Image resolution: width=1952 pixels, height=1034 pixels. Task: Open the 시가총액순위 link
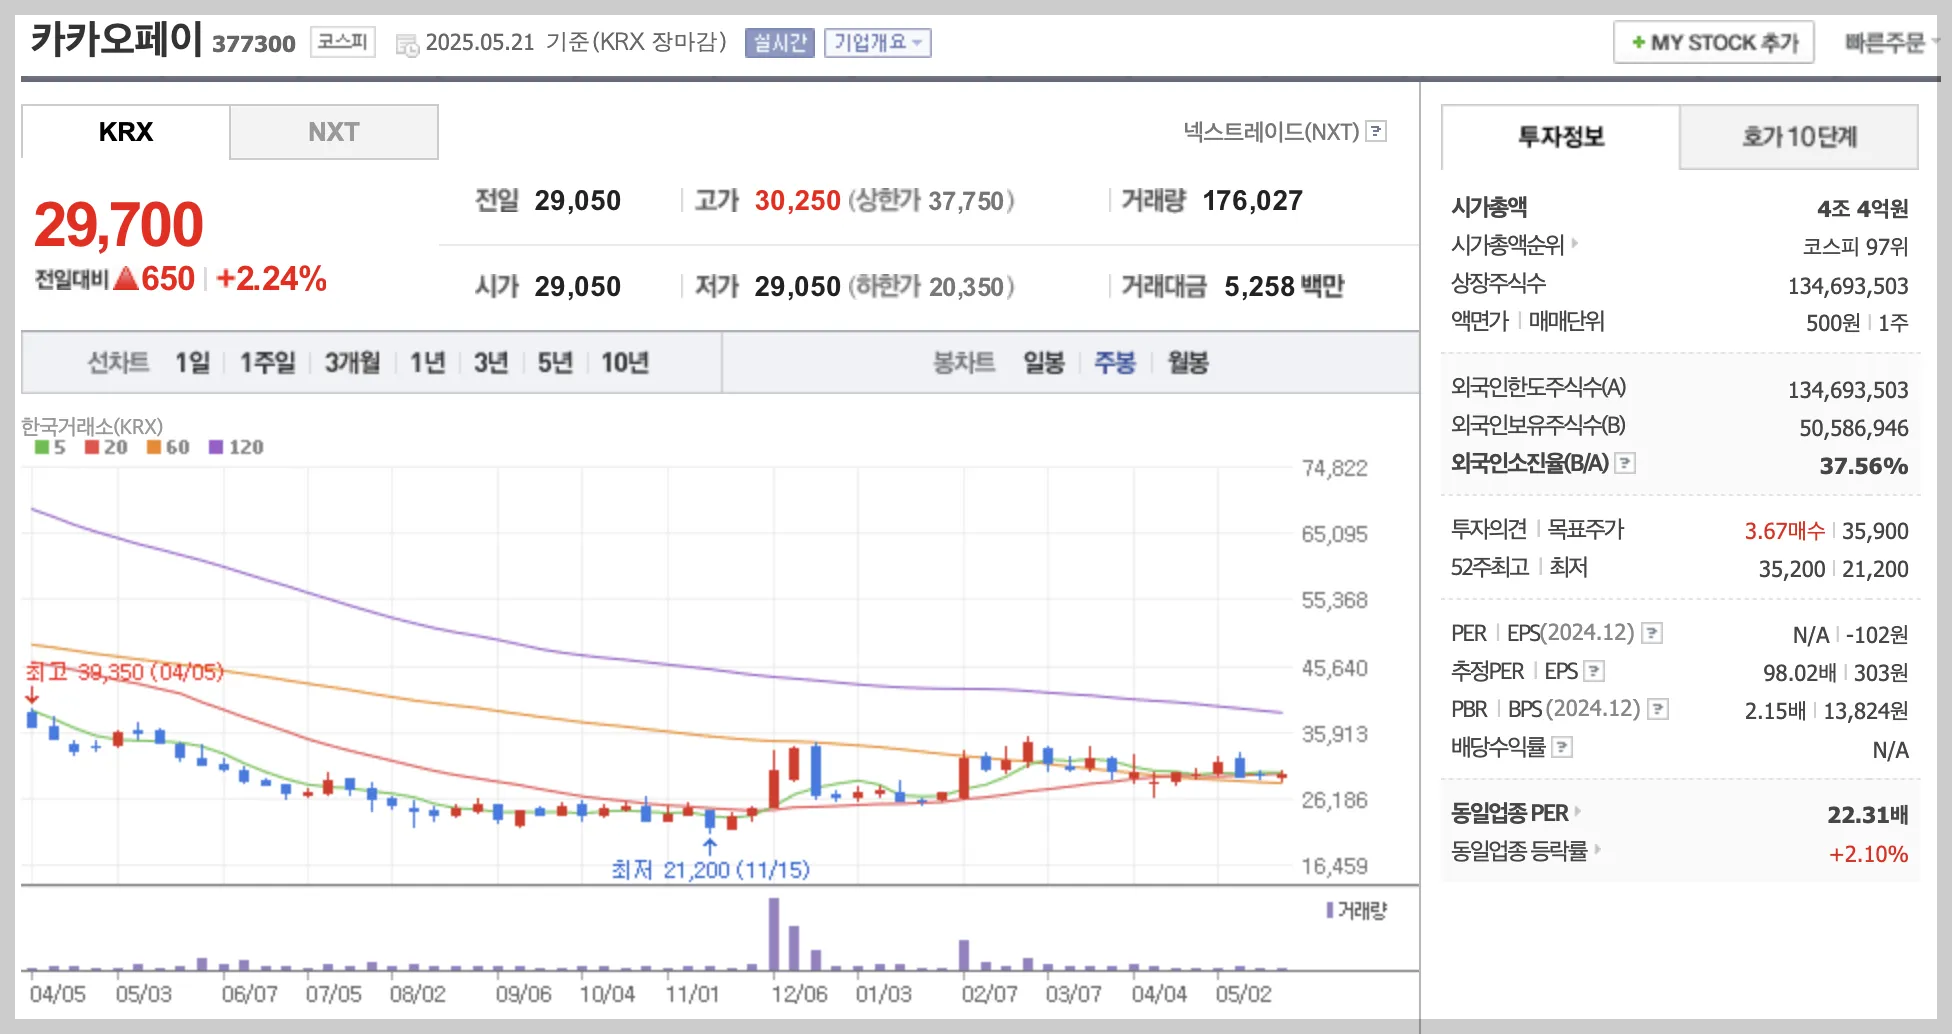coord(1507,244)
